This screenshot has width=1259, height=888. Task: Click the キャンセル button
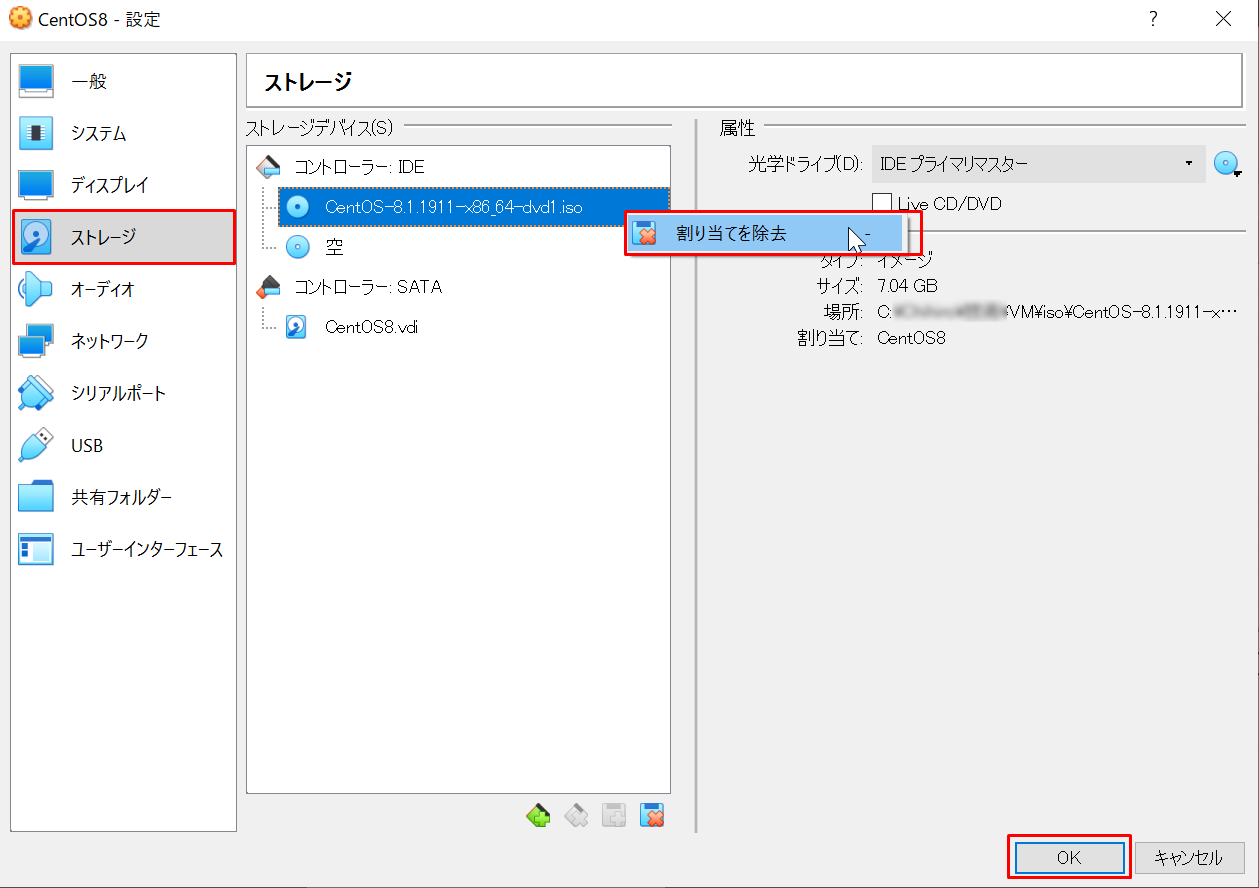(x=1189, y=857)
